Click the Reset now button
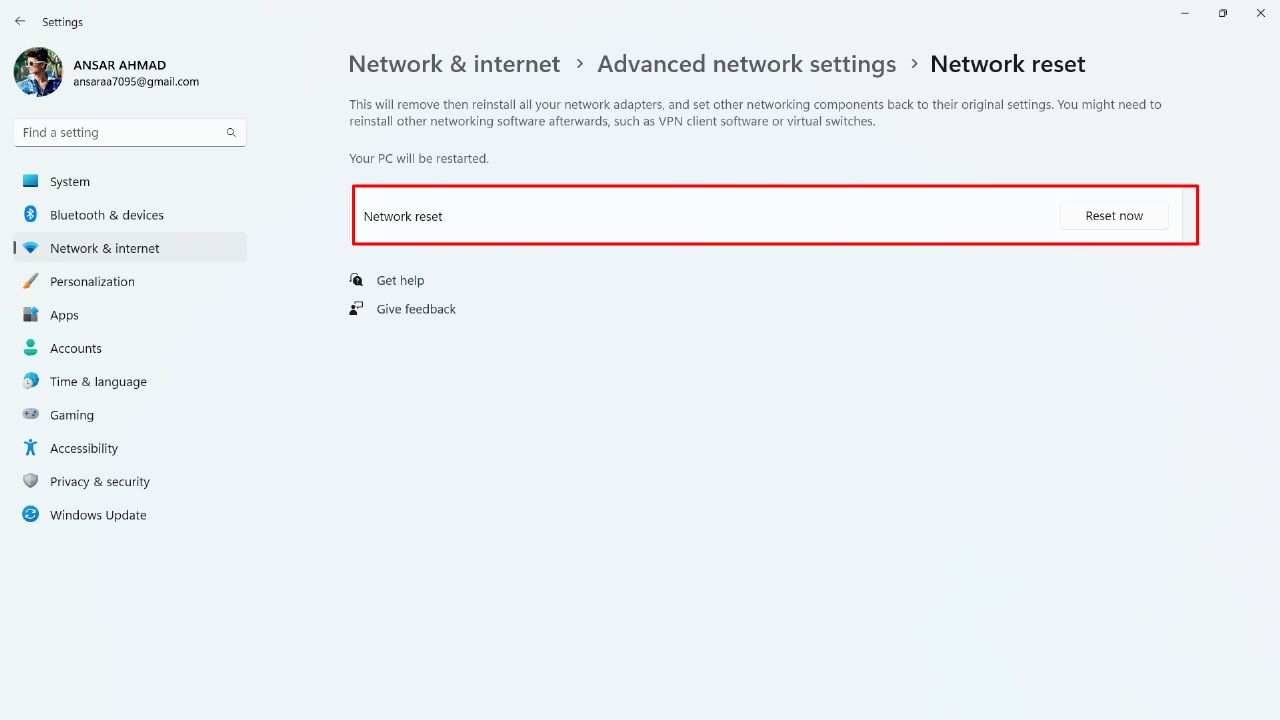 point(1113,215)
